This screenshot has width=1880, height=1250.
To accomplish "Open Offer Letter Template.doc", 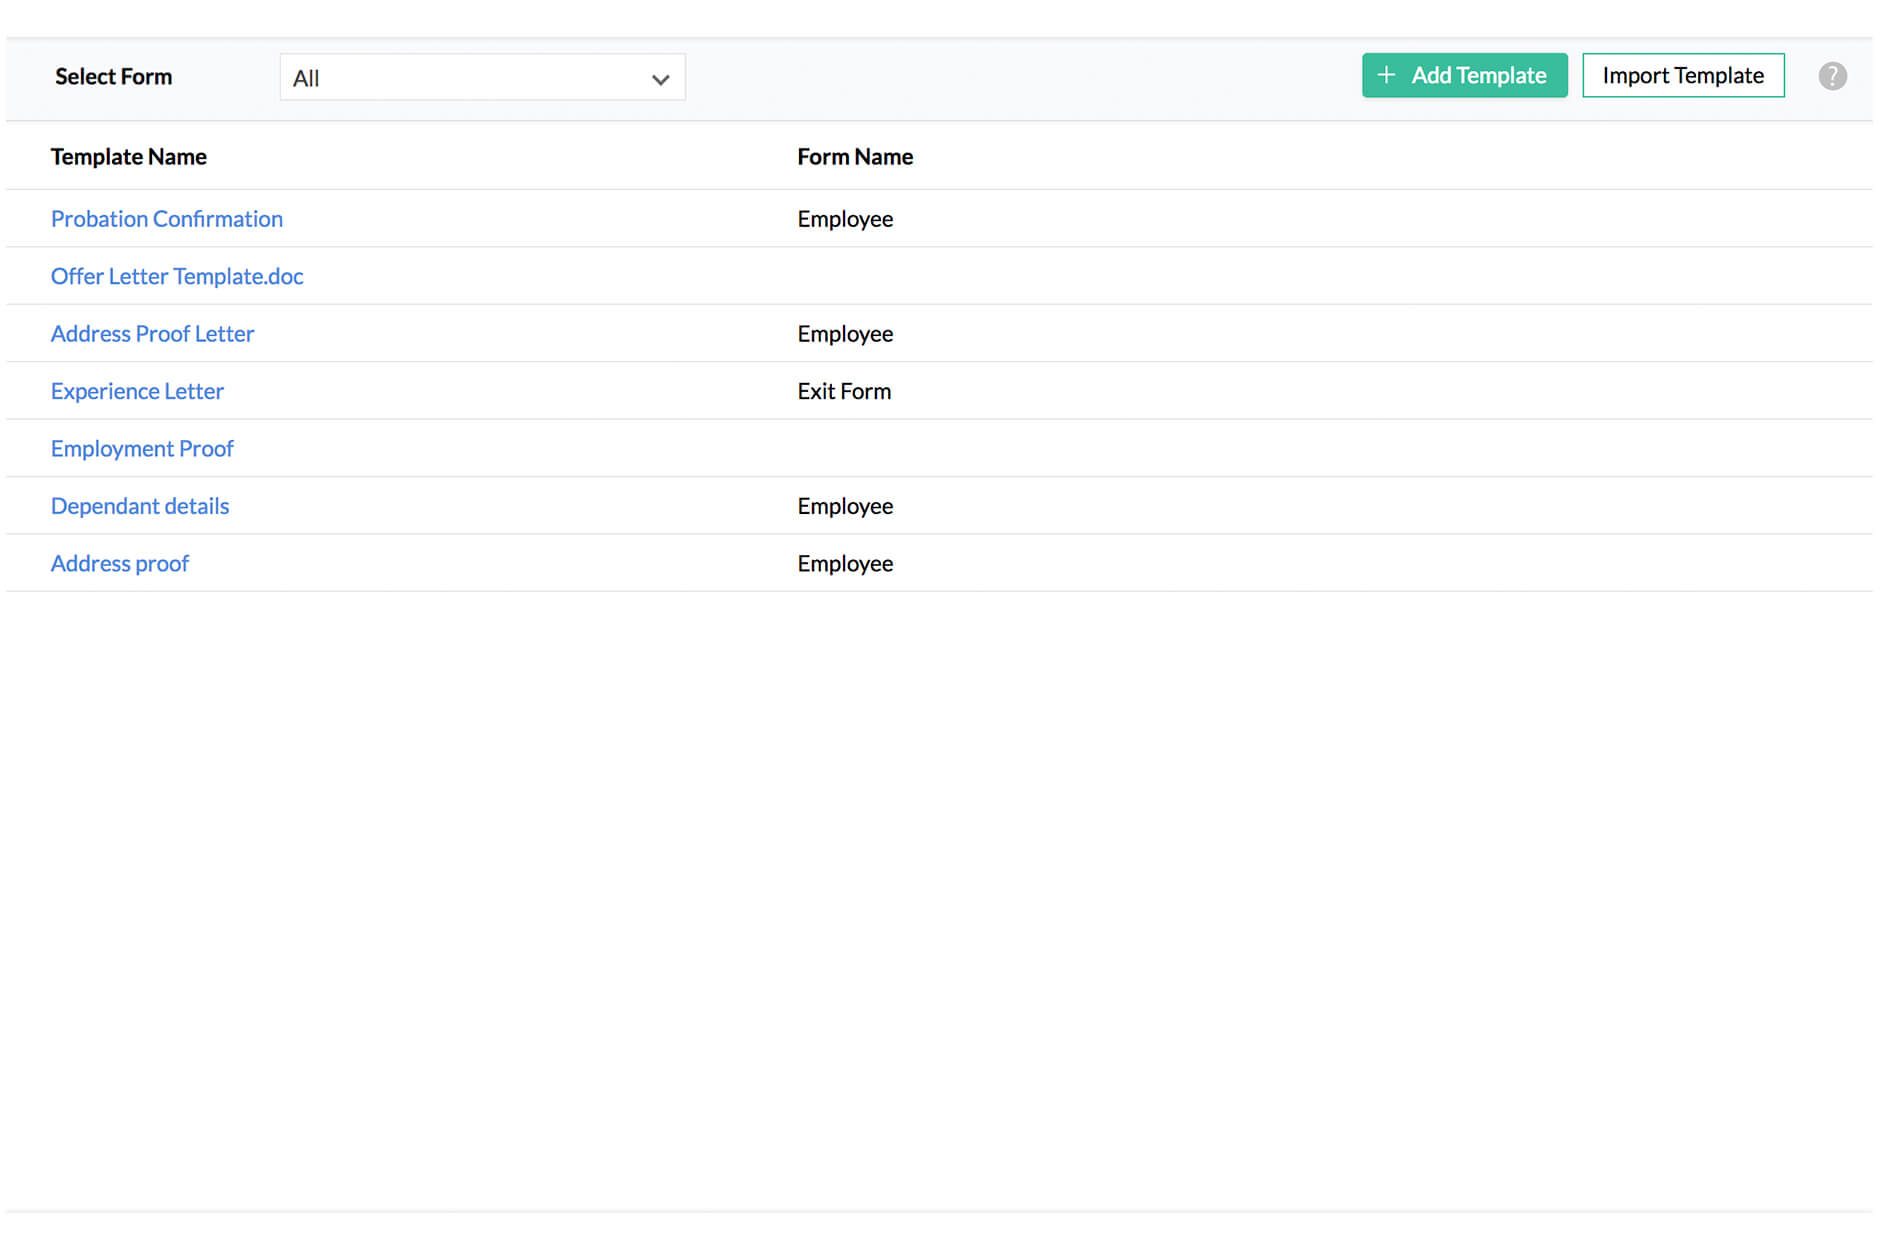I will pyautogui.click(x=177, y=276).
